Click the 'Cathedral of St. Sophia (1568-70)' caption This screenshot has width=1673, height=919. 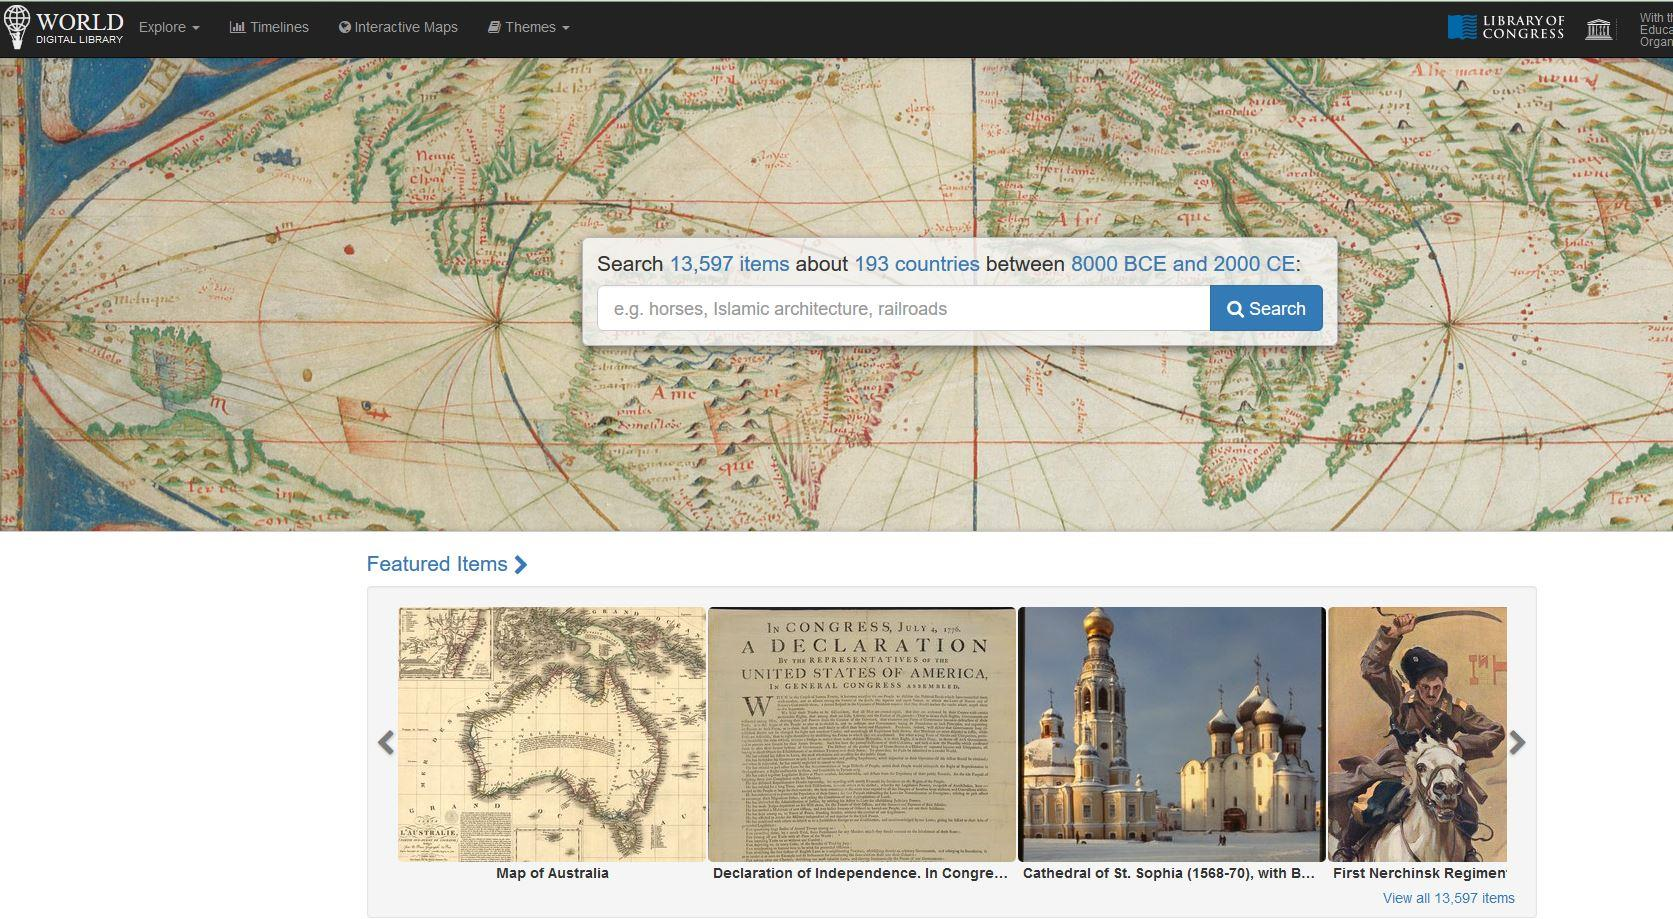click(x=1169, y=873)
